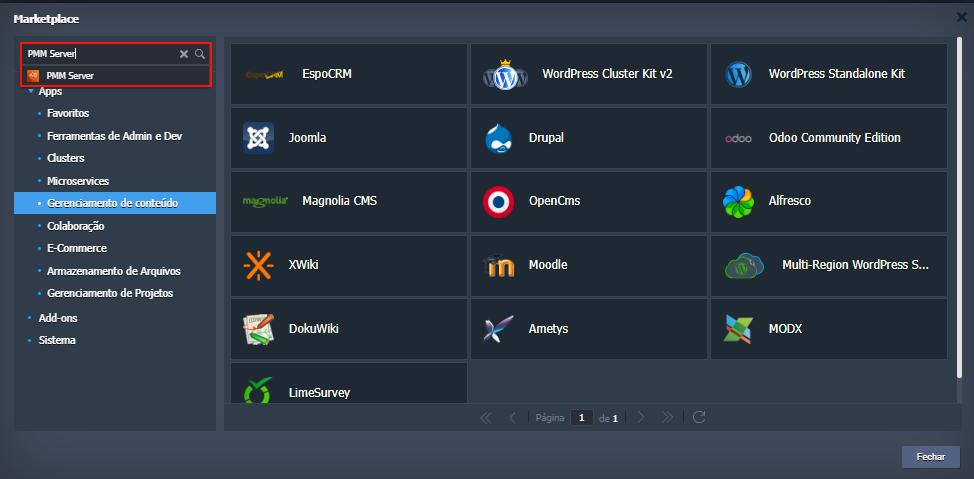974x479 pixels.
Task: Click the MODX title text
Action: 785,329
